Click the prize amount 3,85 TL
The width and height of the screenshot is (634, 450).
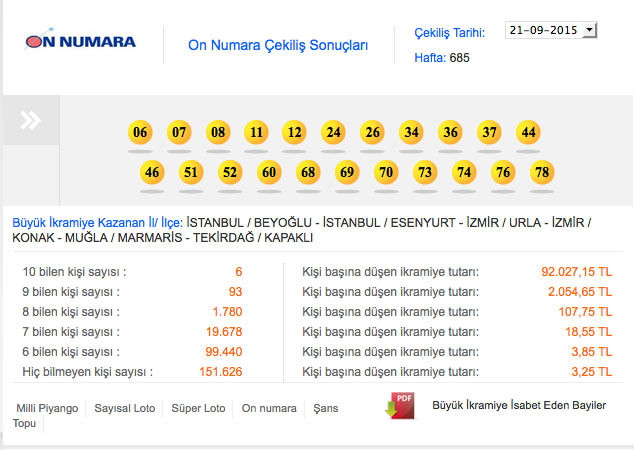(592, 352)
